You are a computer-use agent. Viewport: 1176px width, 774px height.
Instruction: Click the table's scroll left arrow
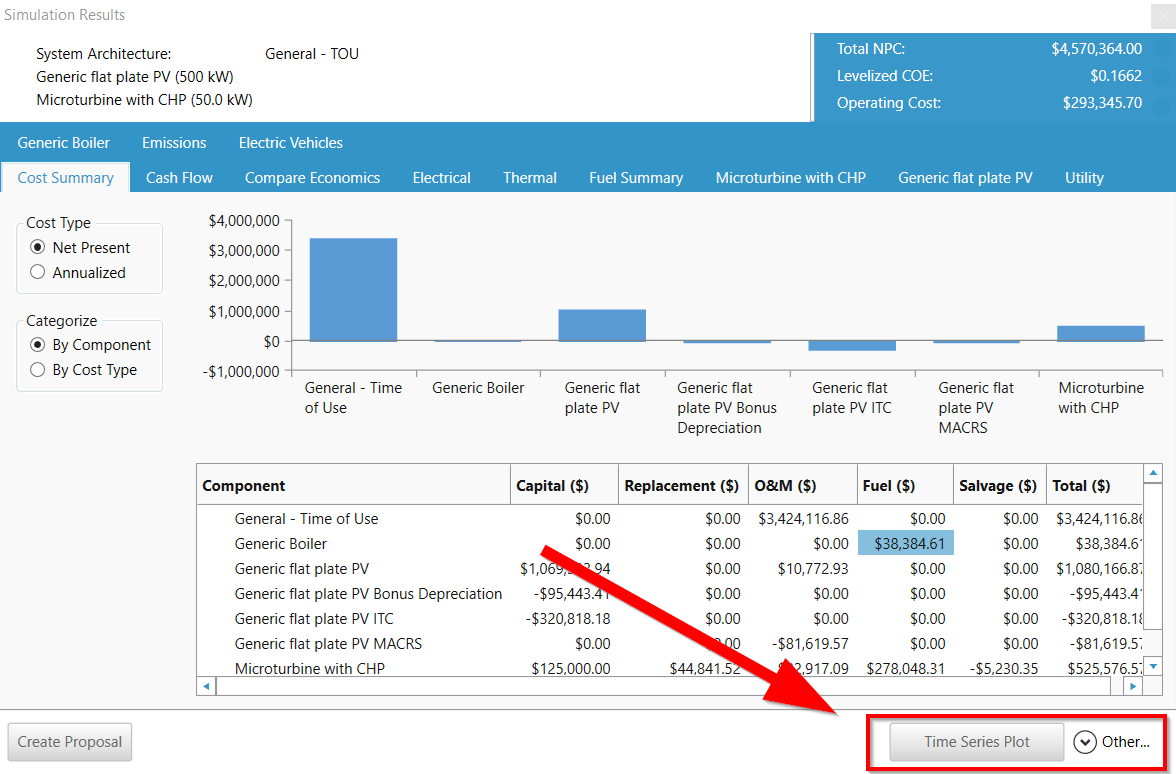(x=207, y=686)
